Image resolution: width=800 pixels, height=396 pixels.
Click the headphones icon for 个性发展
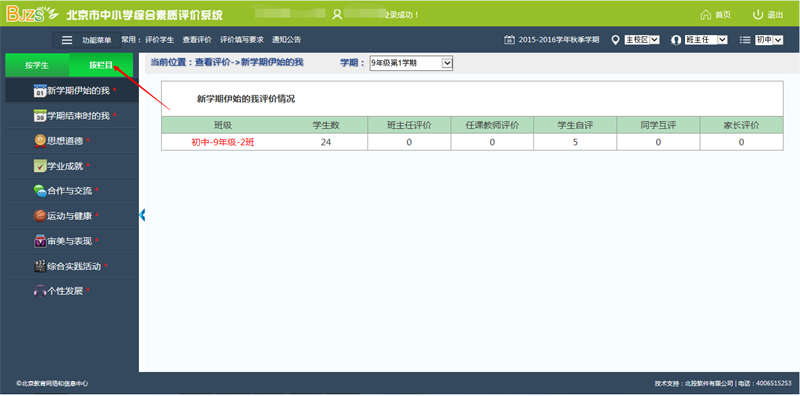tap(40, 291)
